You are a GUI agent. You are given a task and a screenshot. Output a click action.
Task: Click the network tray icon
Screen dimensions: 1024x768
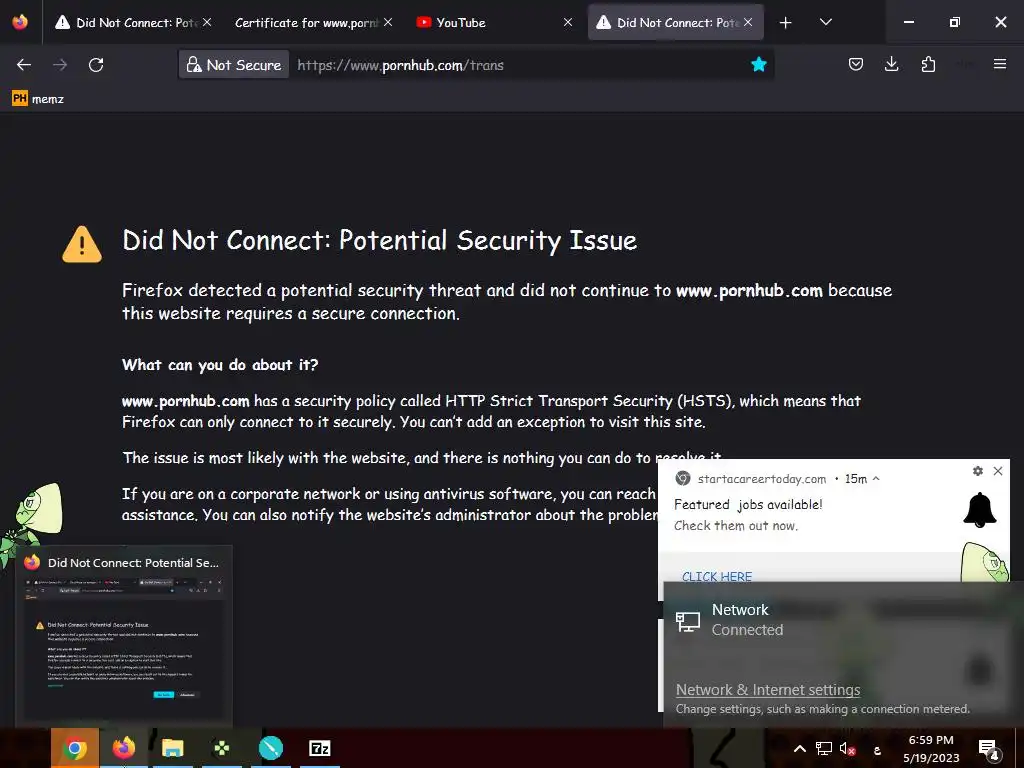[x=824, y=749]
